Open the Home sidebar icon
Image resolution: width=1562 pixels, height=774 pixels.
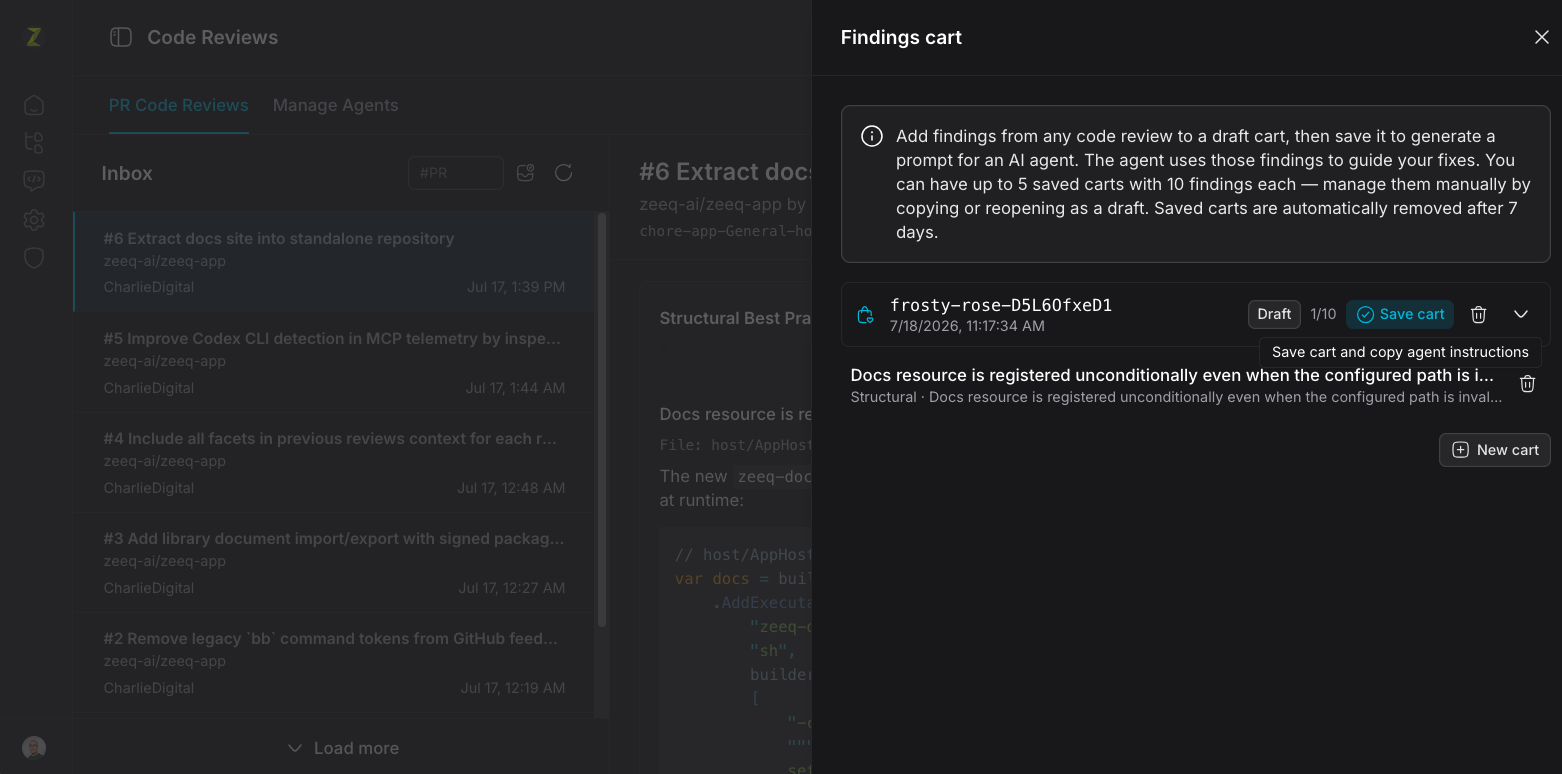[x=34, y=105]
